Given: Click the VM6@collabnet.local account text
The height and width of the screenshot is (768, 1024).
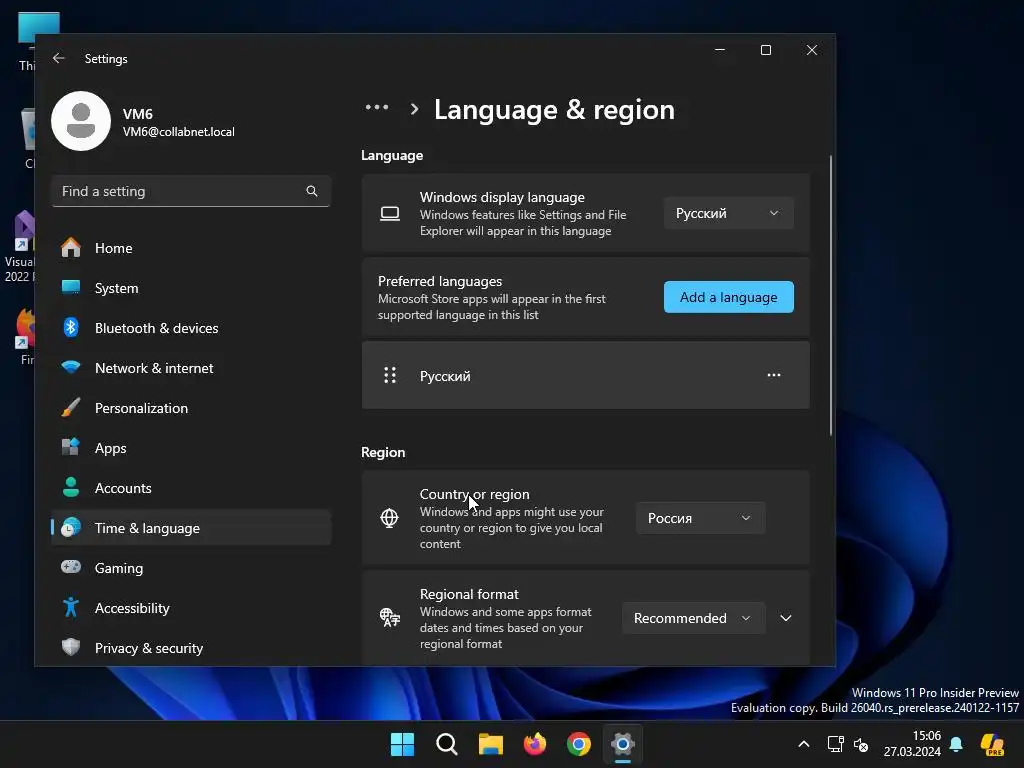Looking at the screenshot, I should coord(178,131).
